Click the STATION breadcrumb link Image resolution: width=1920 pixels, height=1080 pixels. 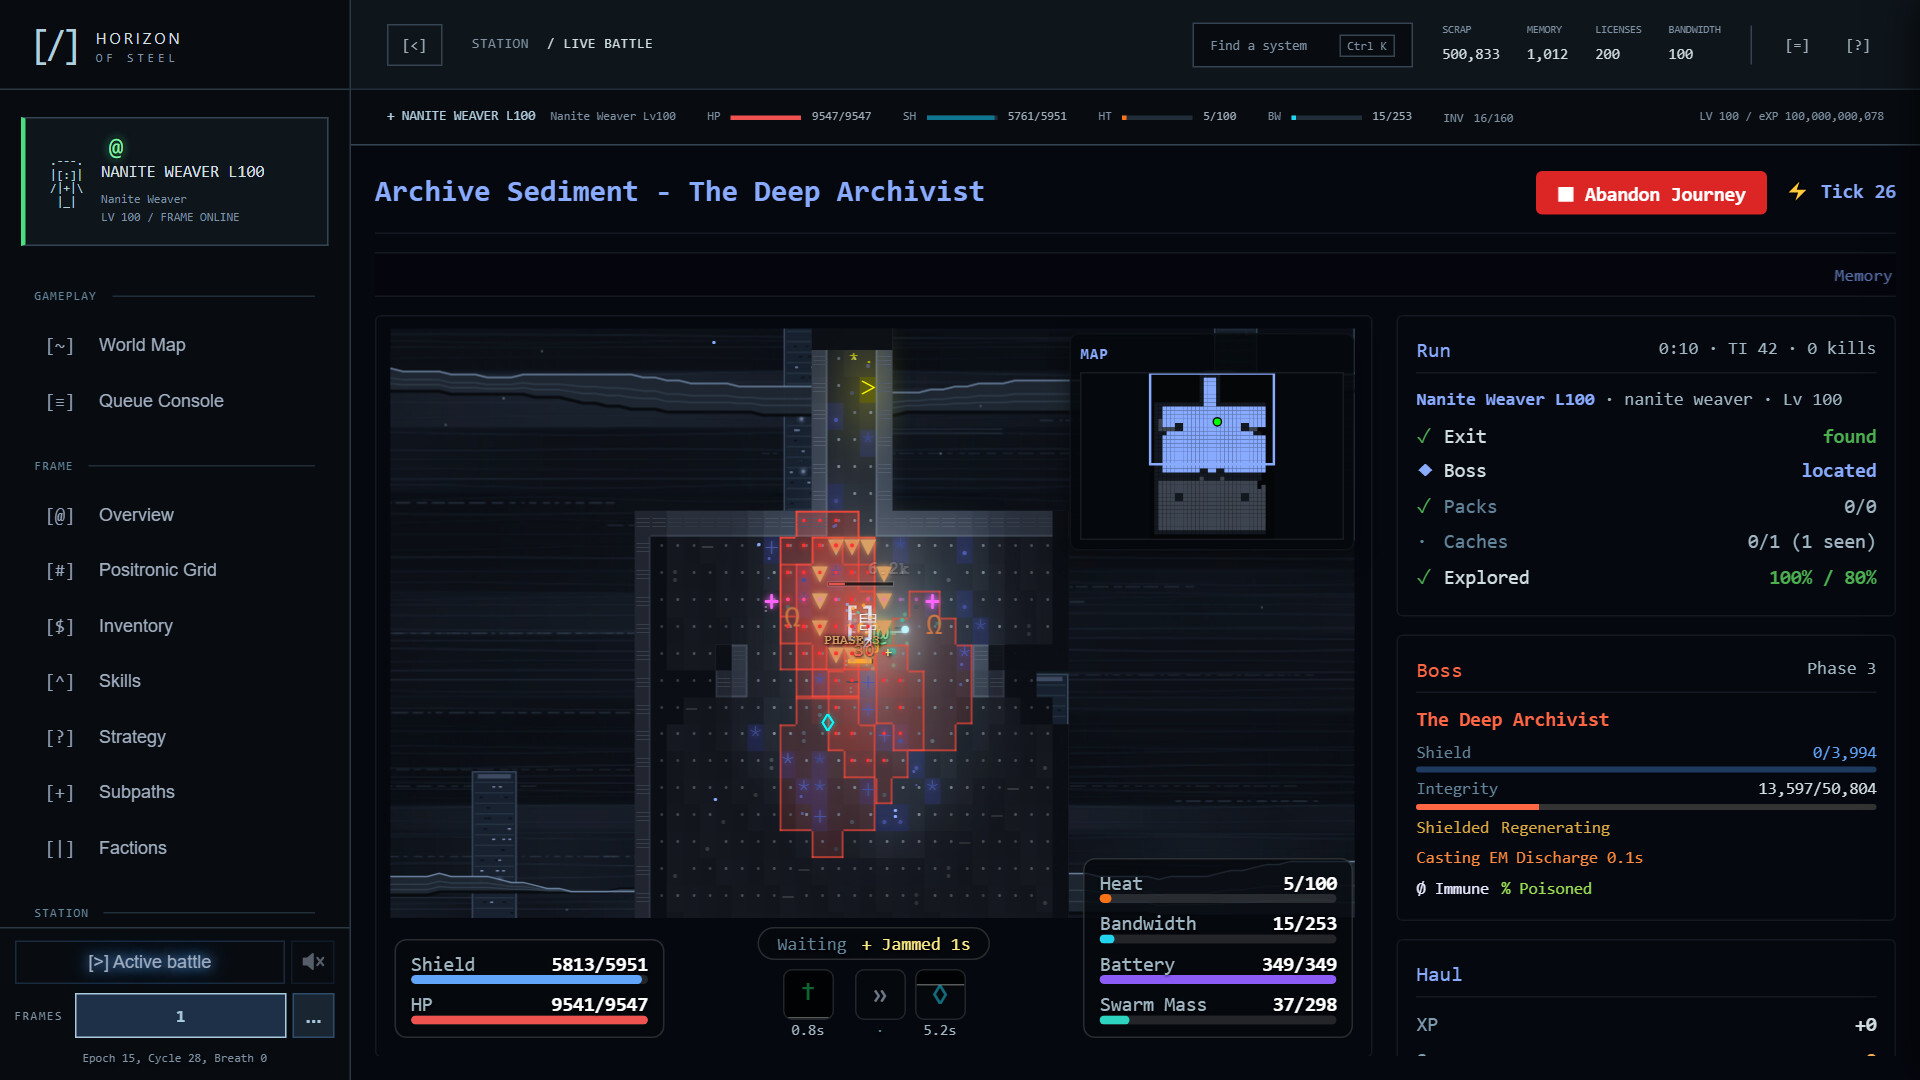500,44
